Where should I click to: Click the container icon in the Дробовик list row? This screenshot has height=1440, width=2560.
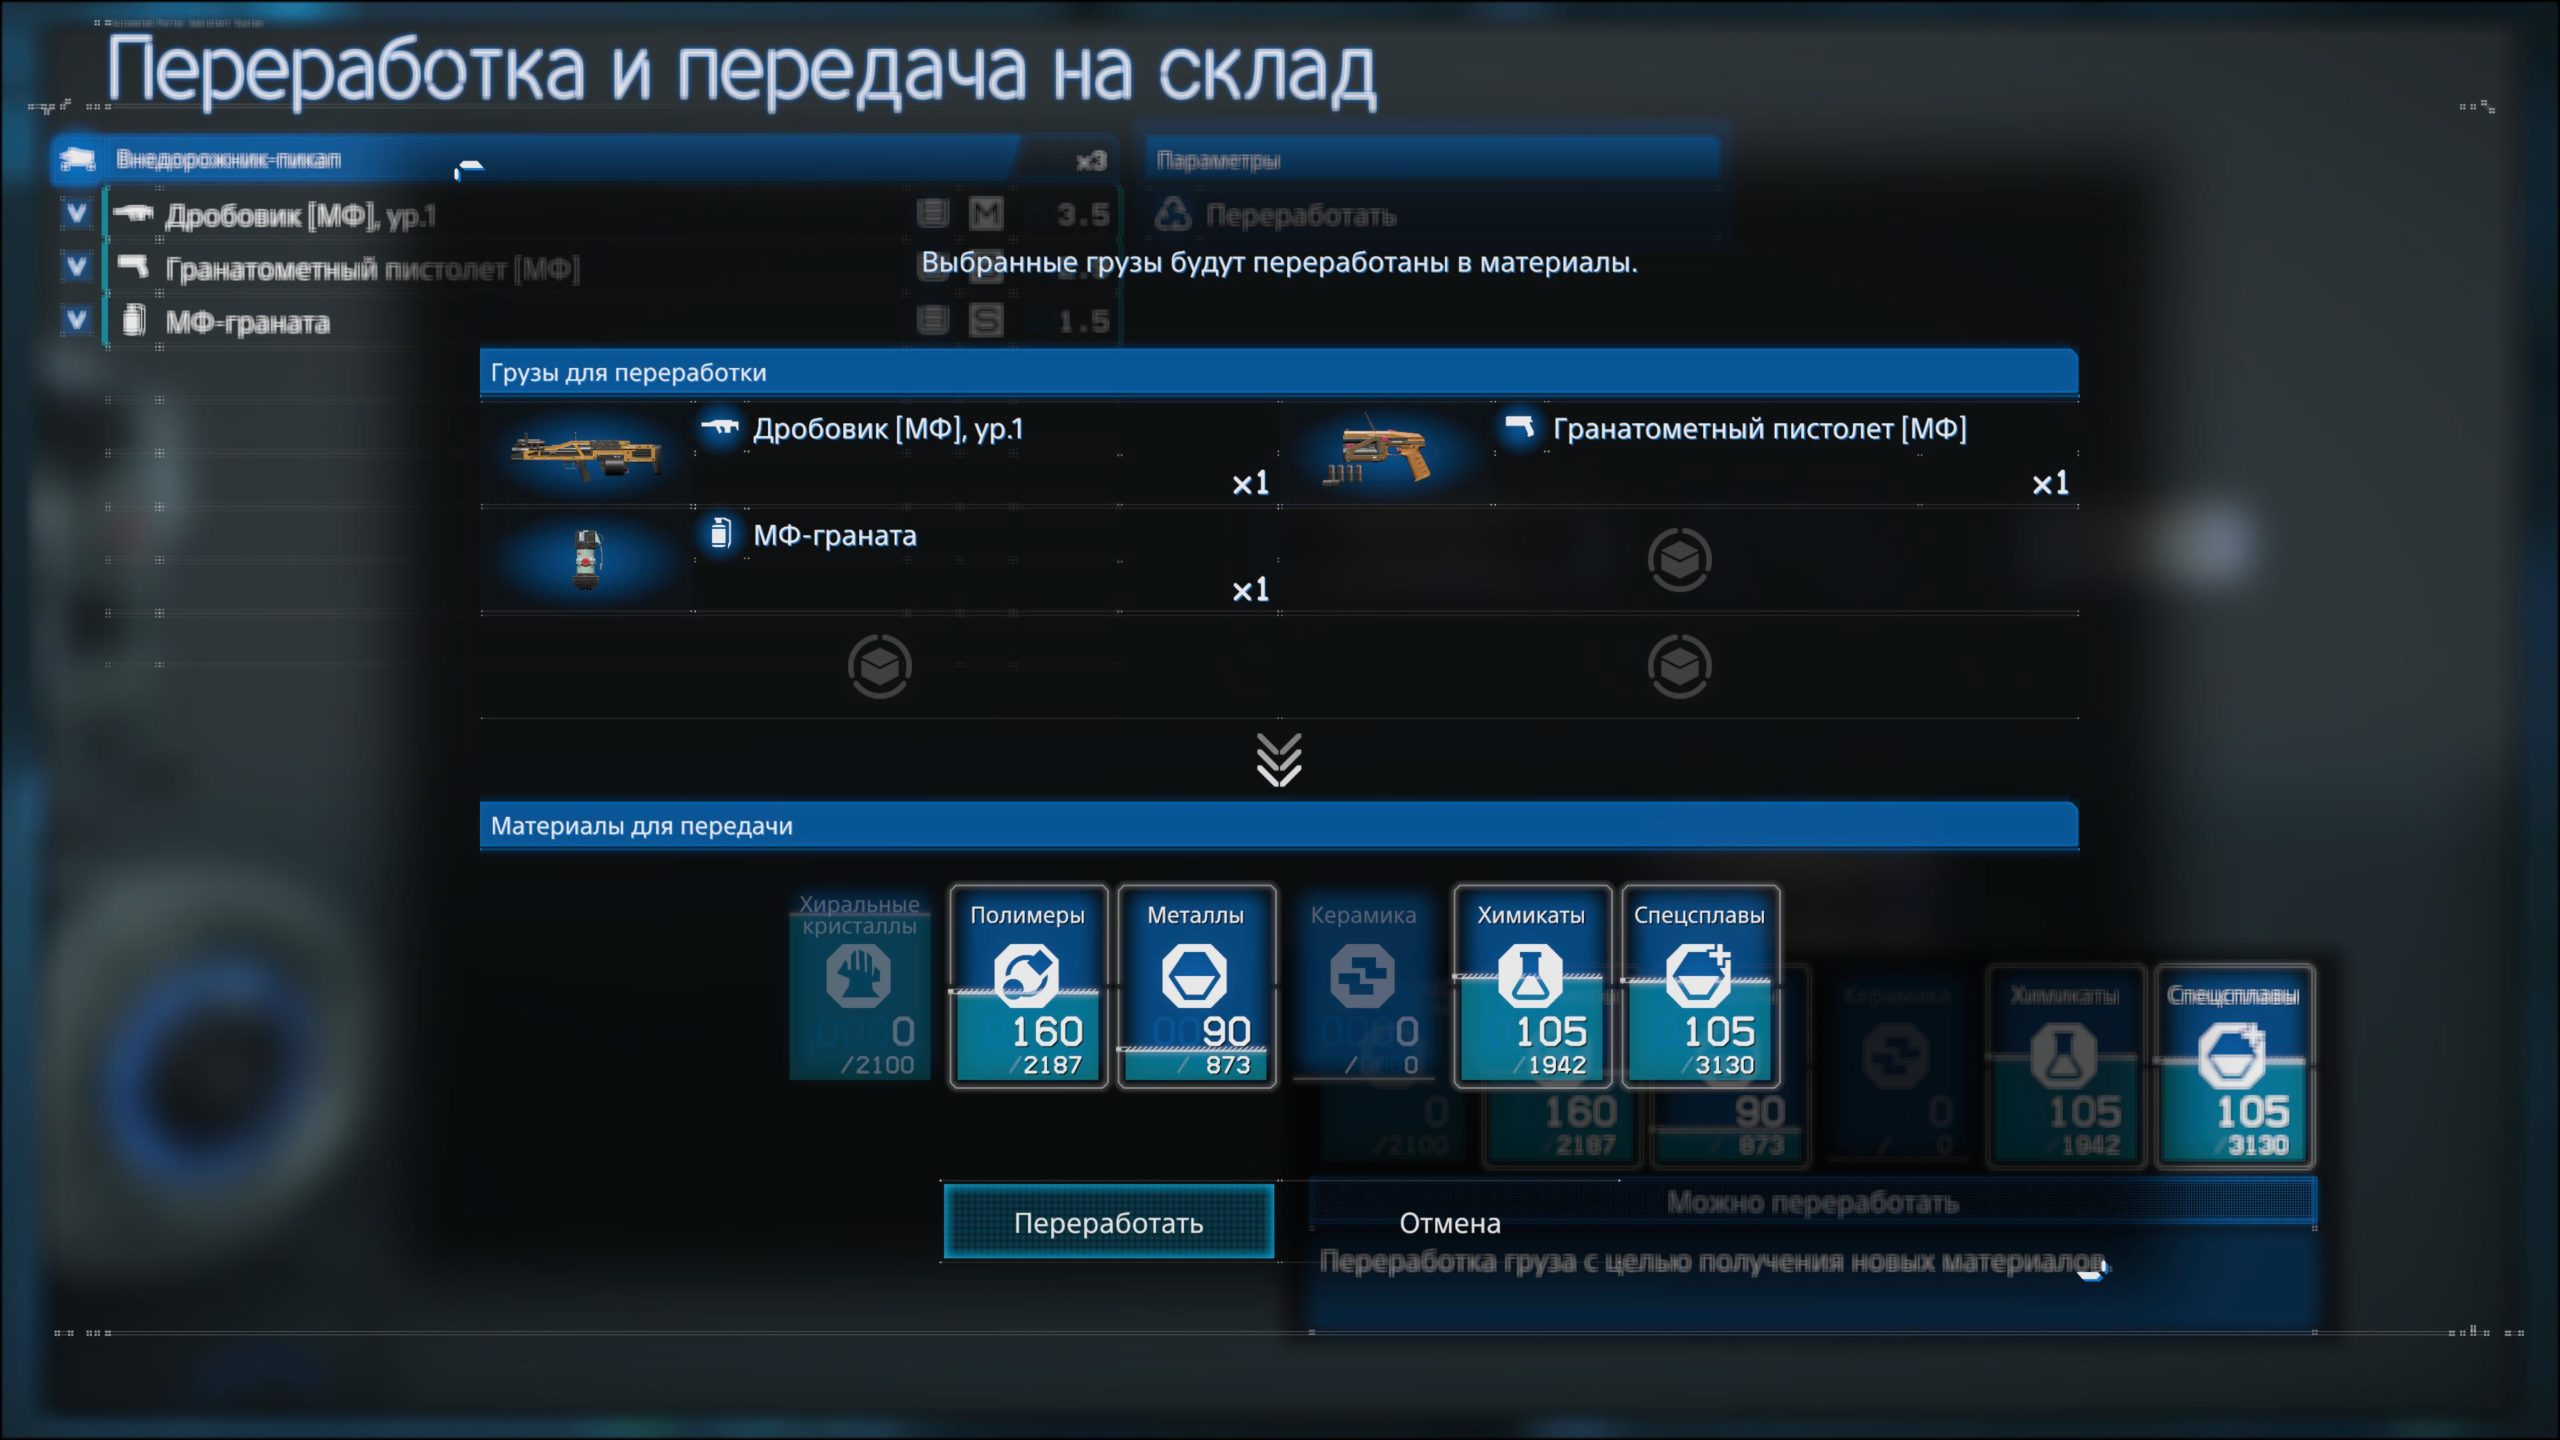point(933,213)
